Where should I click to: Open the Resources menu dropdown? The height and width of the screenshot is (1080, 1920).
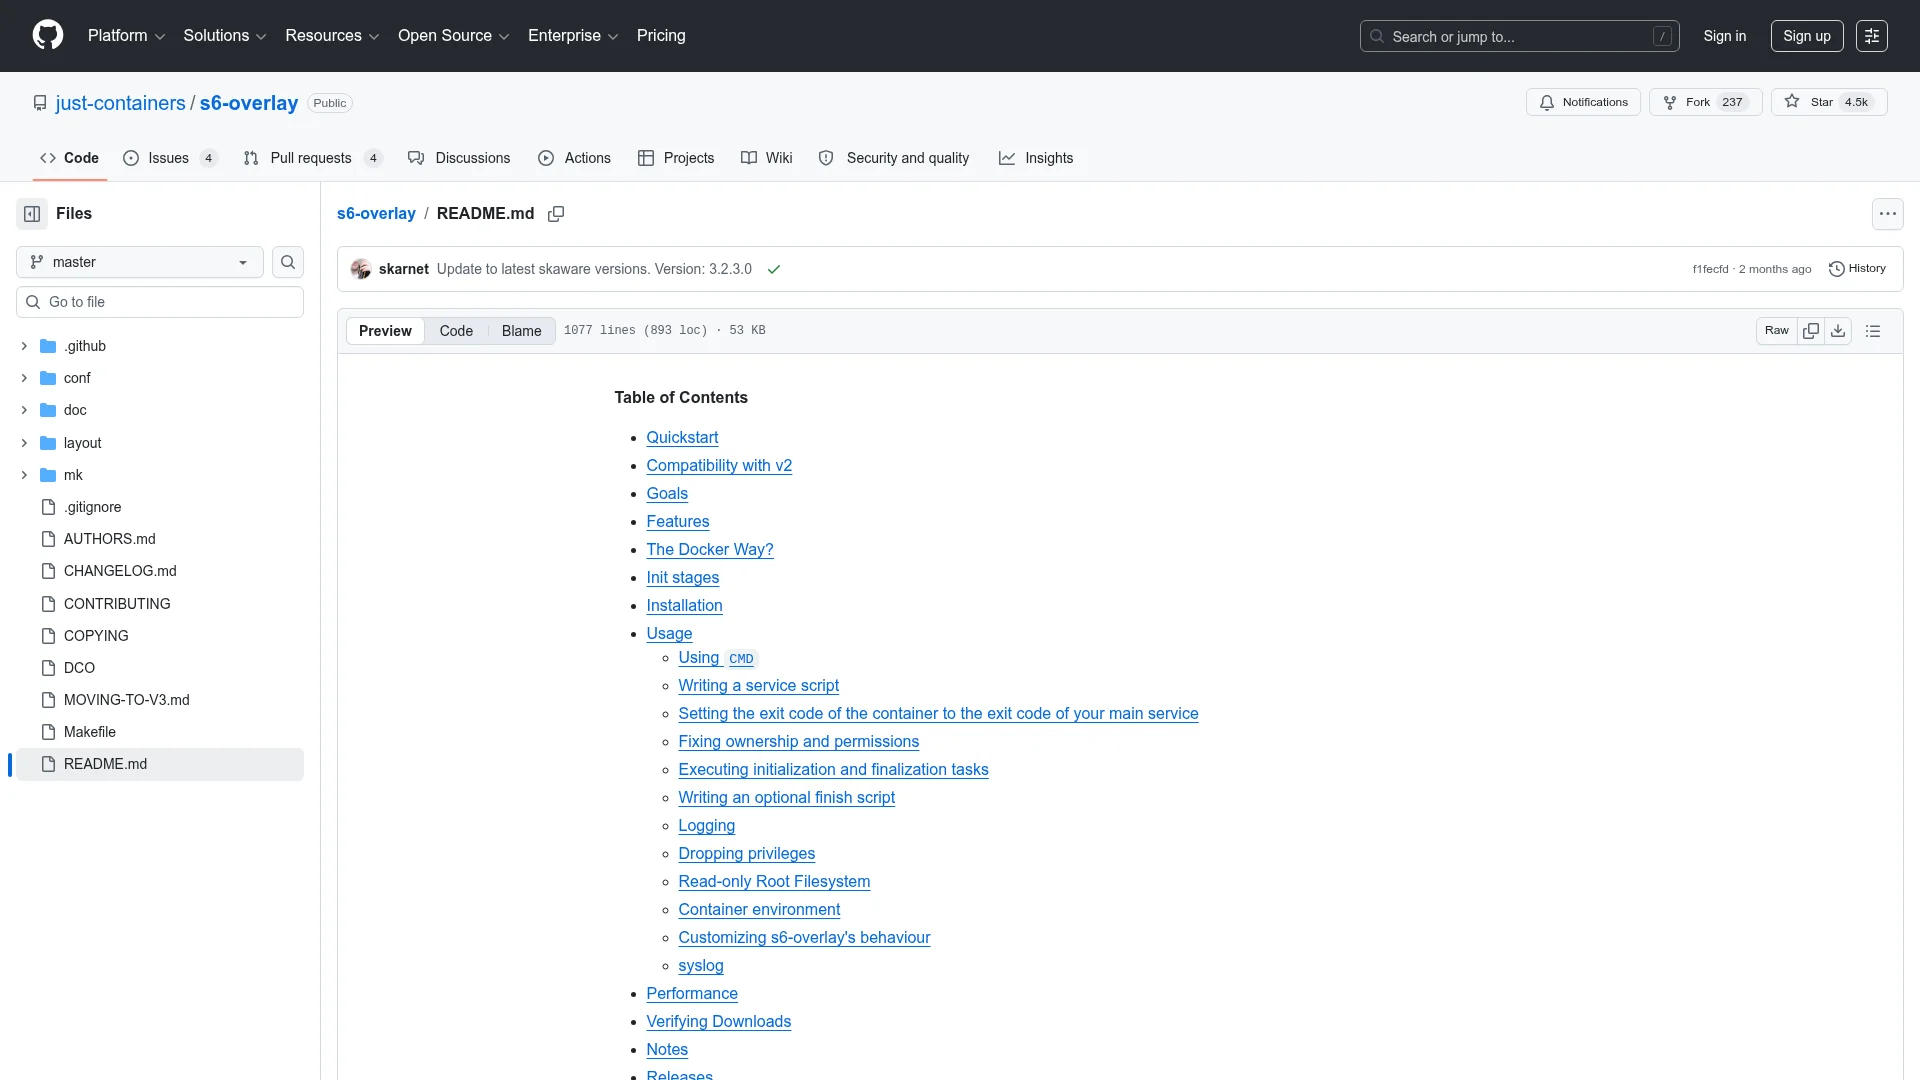[x=332, y=36]
